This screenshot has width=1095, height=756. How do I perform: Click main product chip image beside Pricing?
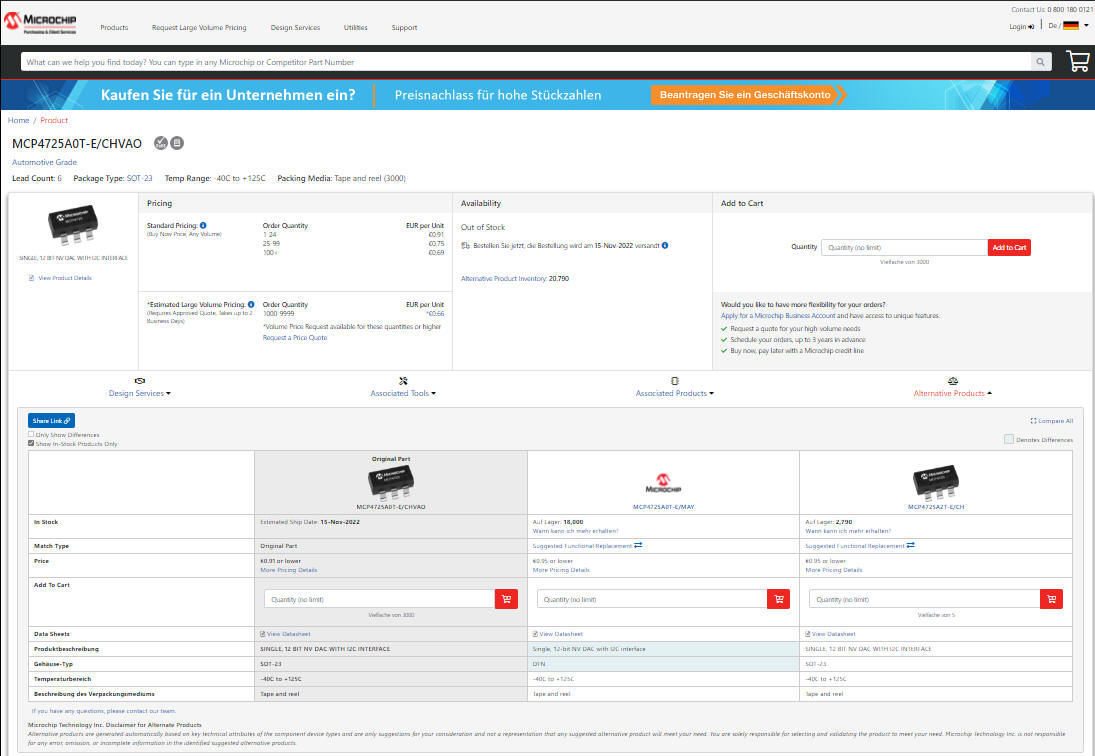73,225
